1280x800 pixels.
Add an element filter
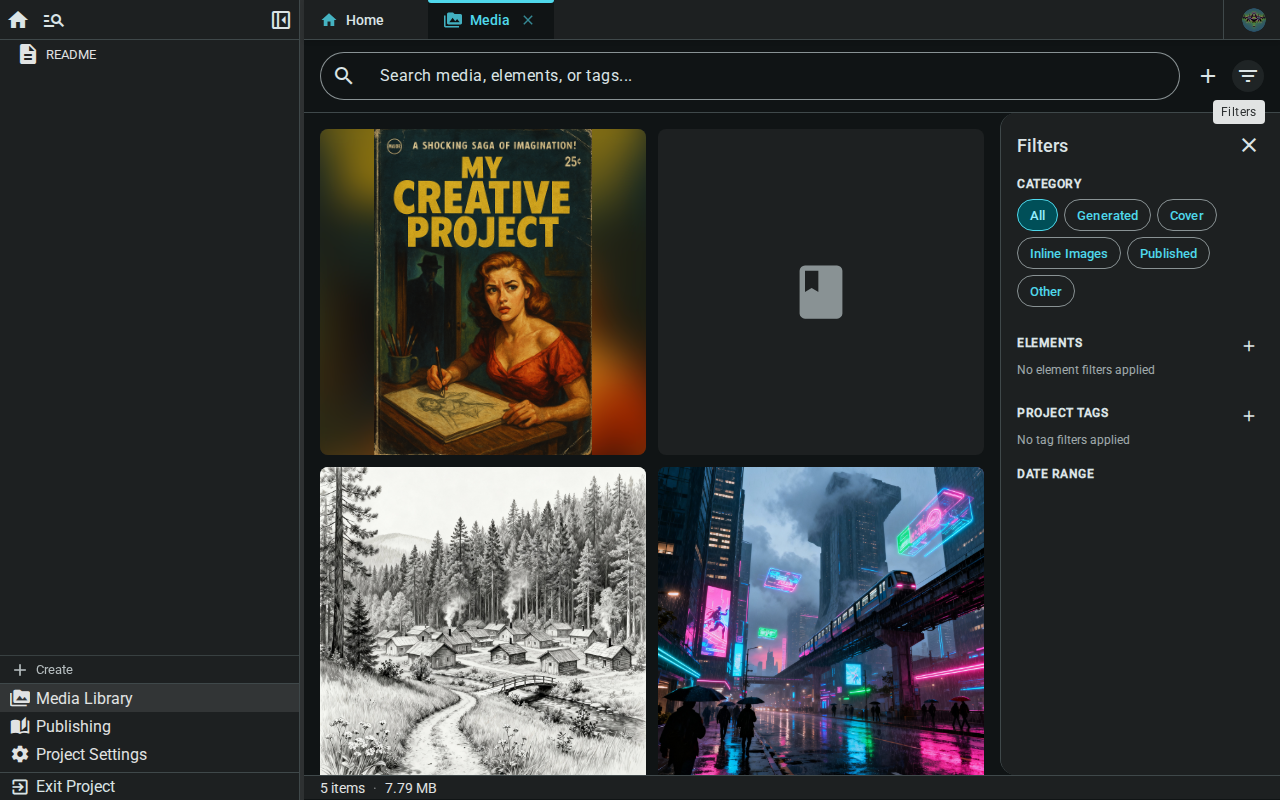[x=1249, y=346]
